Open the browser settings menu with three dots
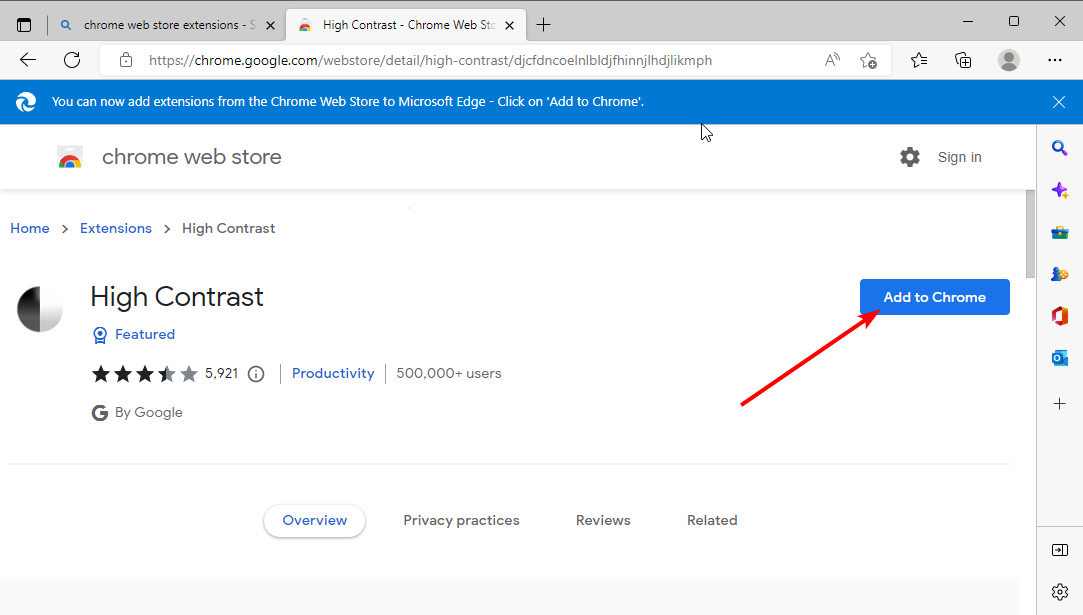1083x615 pixels. click(1055, 60)
